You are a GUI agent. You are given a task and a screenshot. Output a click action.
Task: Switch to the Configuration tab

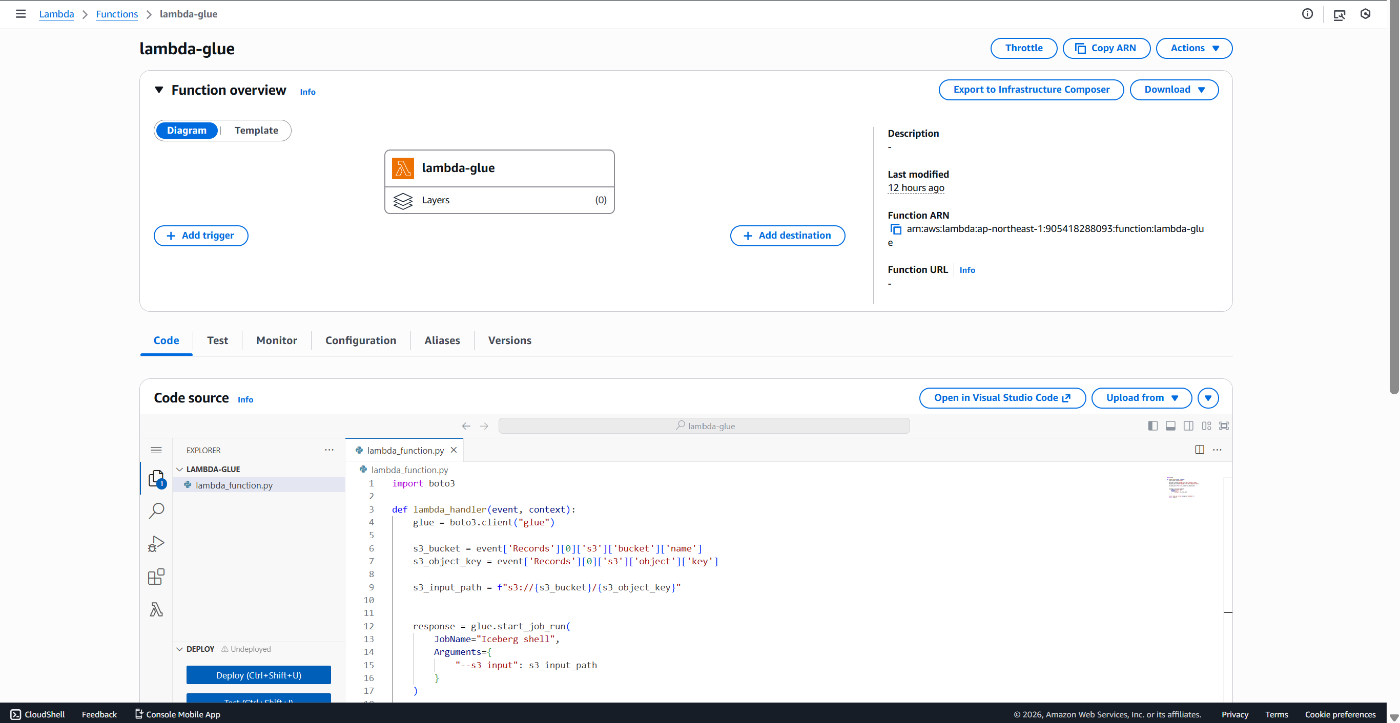tap(360, 340)
